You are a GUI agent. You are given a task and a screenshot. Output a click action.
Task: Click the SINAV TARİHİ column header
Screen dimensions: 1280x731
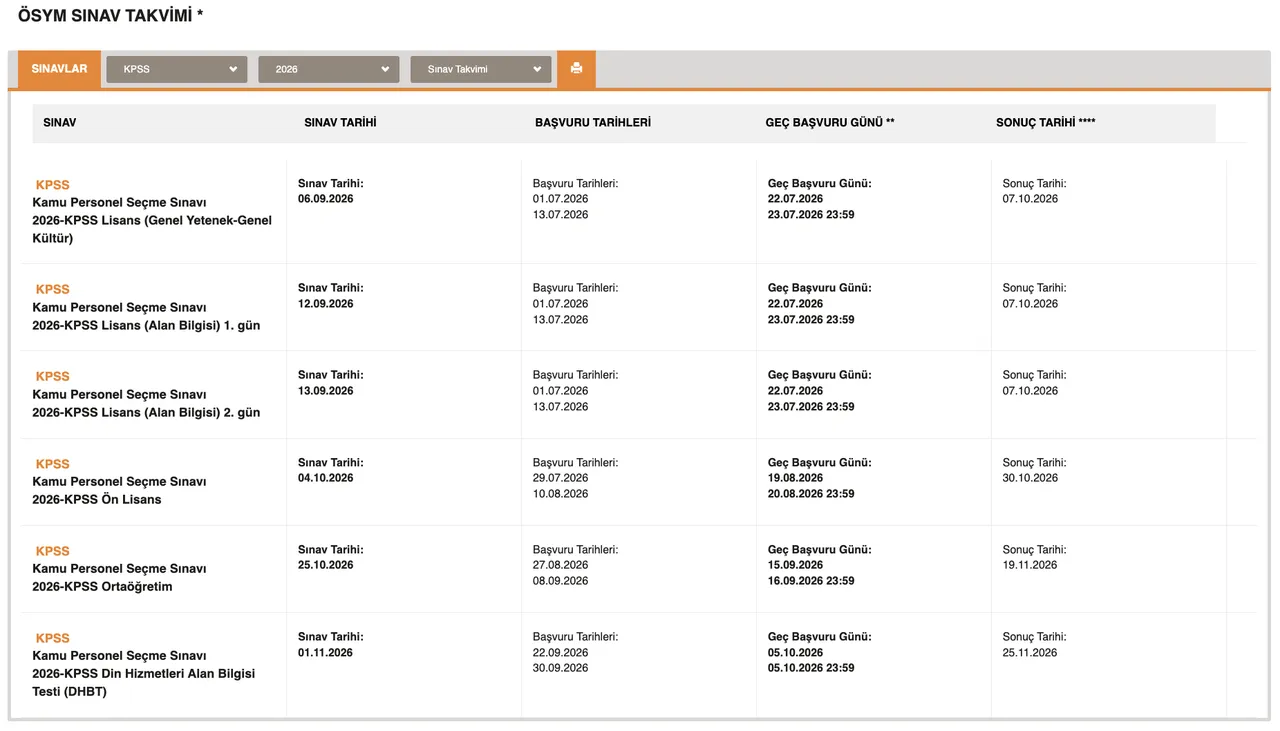pyautogui.click(x=340, y=123)
